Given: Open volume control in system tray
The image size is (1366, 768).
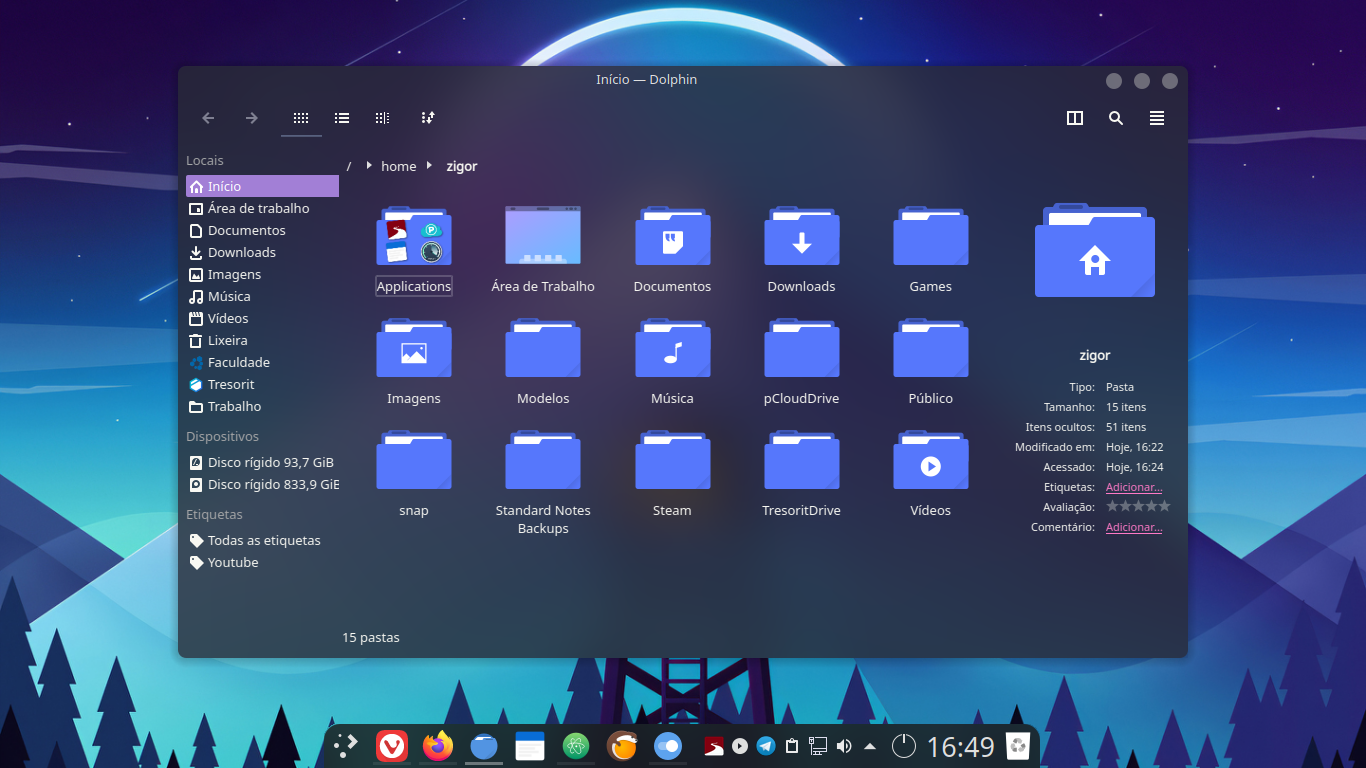Looking at the screenshot, I should [x=844, y=746].
